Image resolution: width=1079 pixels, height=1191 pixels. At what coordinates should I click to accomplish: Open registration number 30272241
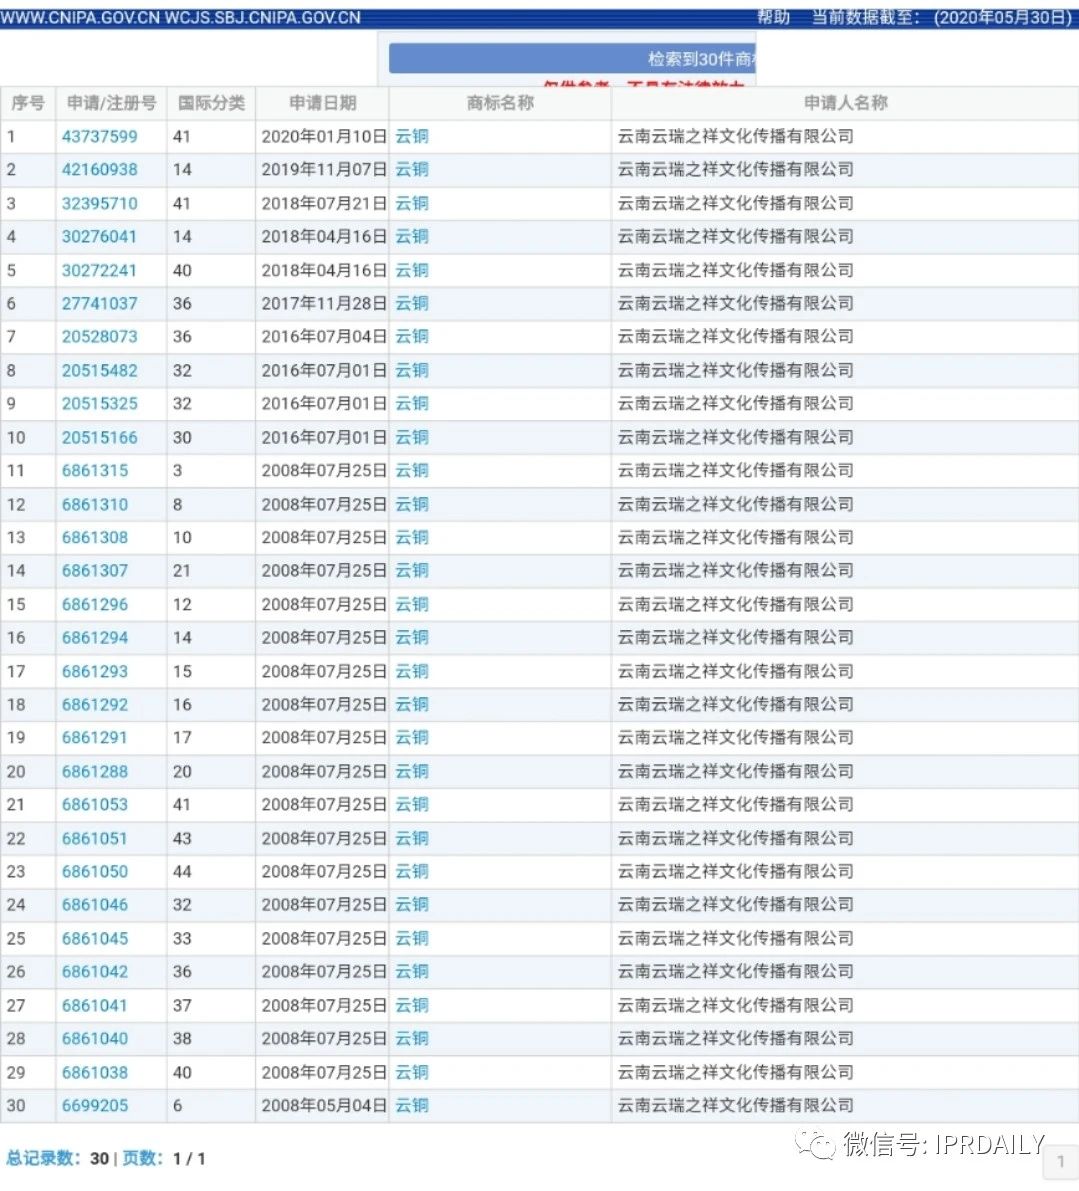tap(99, 270)
